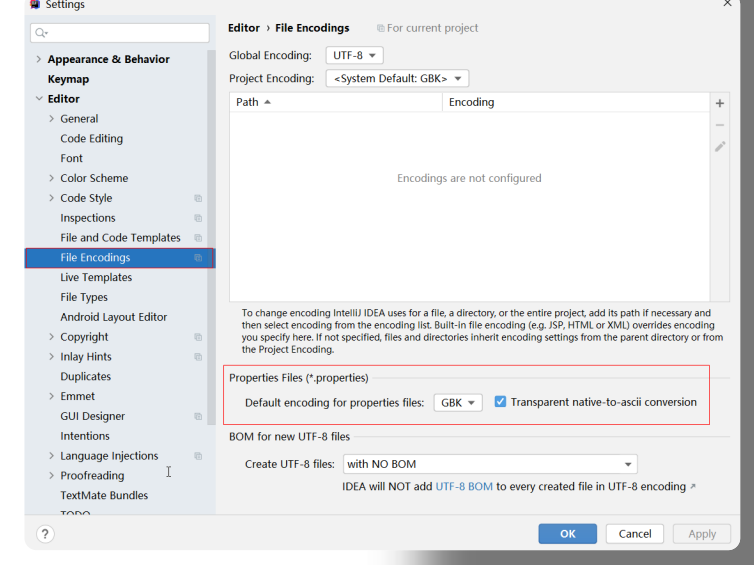Click project-level icon next to Inspections
Screen dimensions: 754x565
click(198, 218)
